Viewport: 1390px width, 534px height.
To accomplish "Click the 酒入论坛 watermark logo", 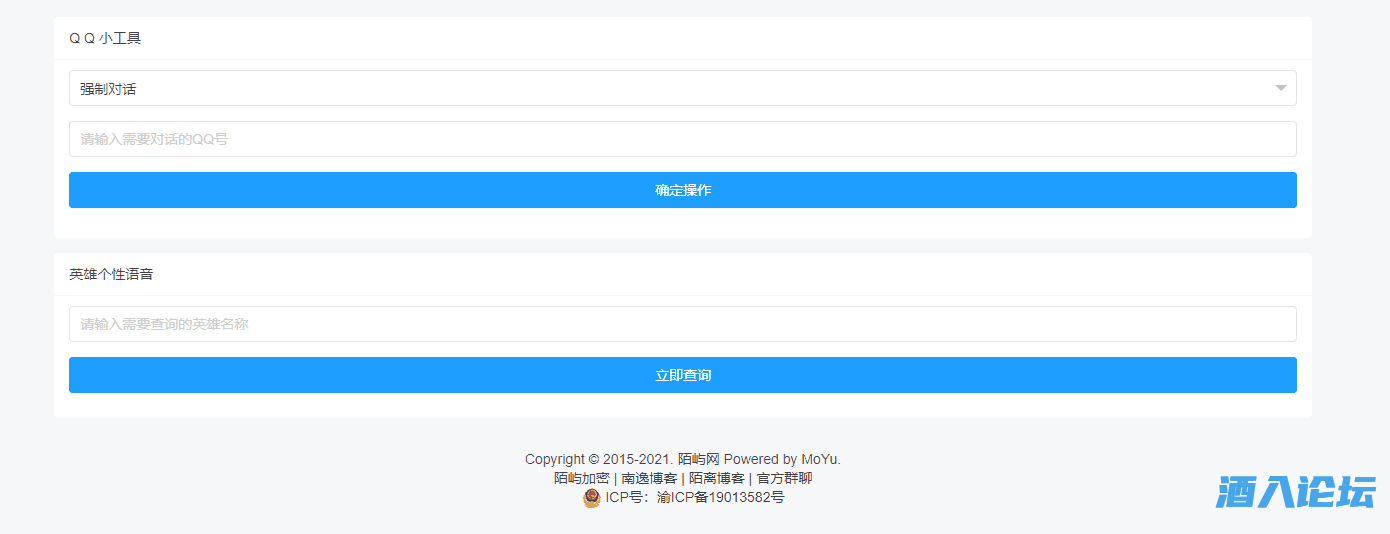I will tap(1295, 492).
